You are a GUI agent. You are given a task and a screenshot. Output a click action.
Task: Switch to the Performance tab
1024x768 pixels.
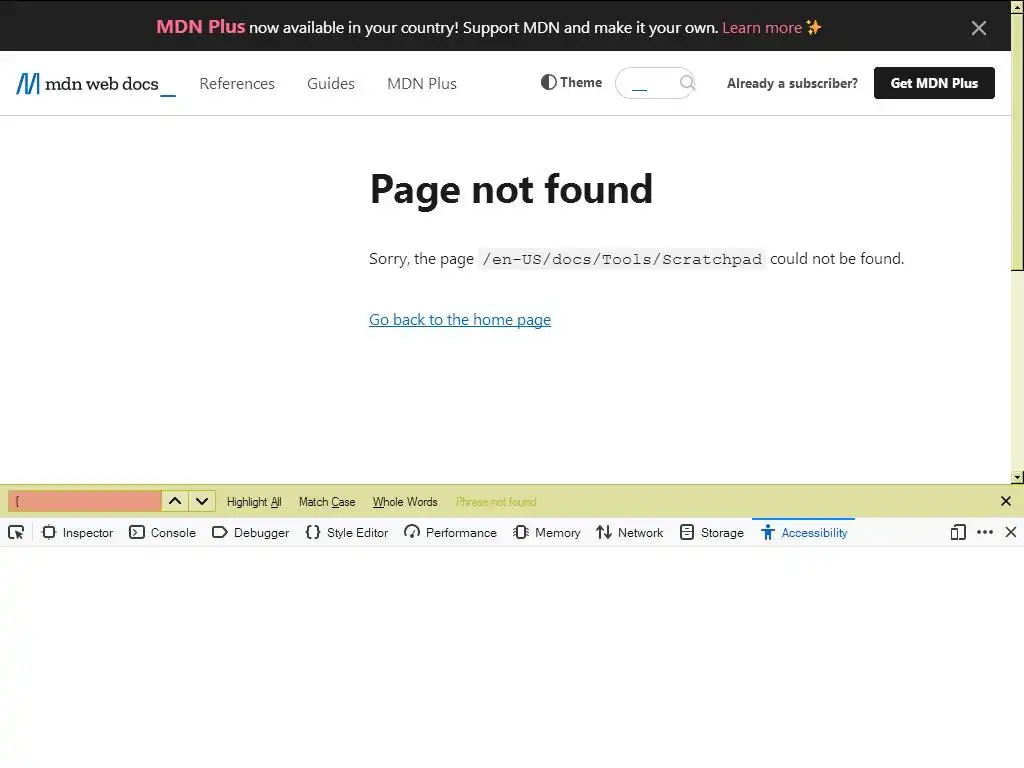point(451,533)
